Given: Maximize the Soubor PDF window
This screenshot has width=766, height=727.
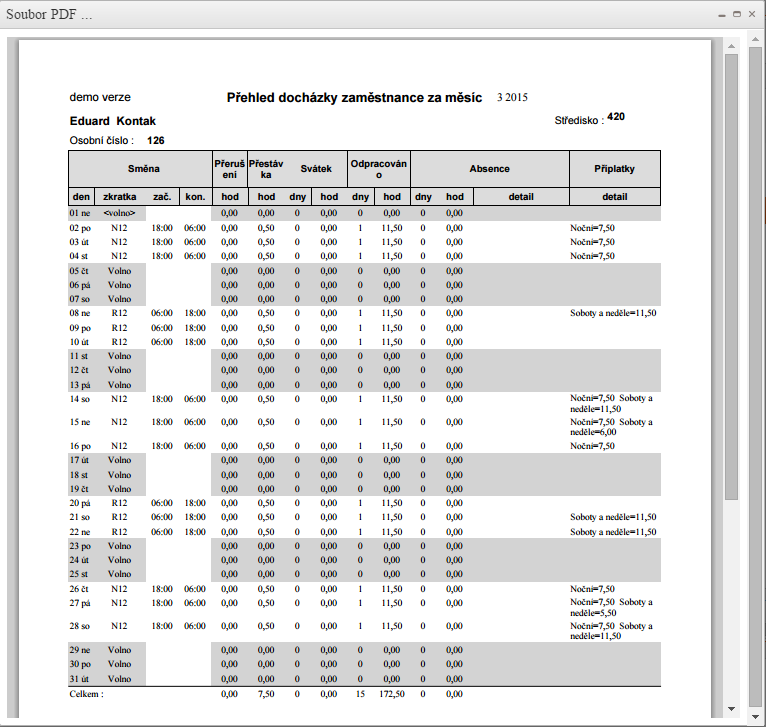Looking at the screenshot, I should coord(737,15).
